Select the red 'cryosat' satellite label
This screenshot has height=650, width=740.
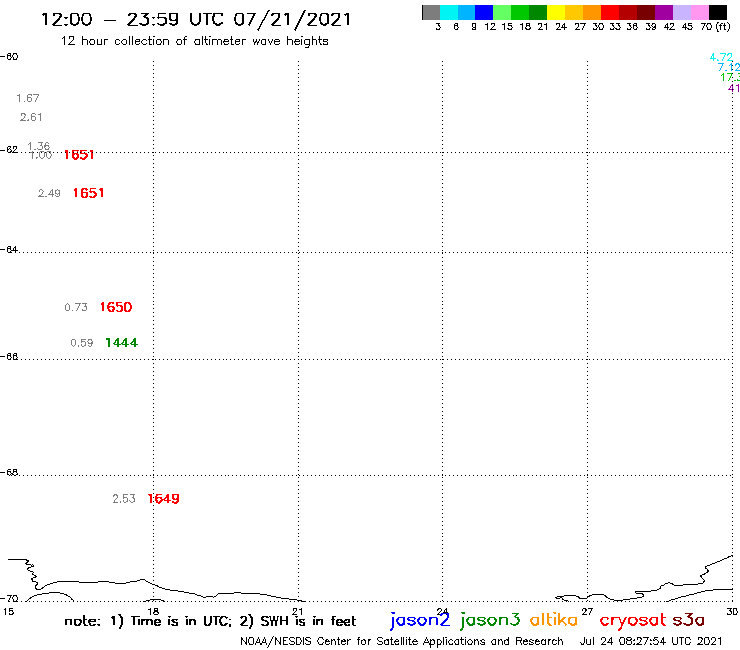[633, 621]
